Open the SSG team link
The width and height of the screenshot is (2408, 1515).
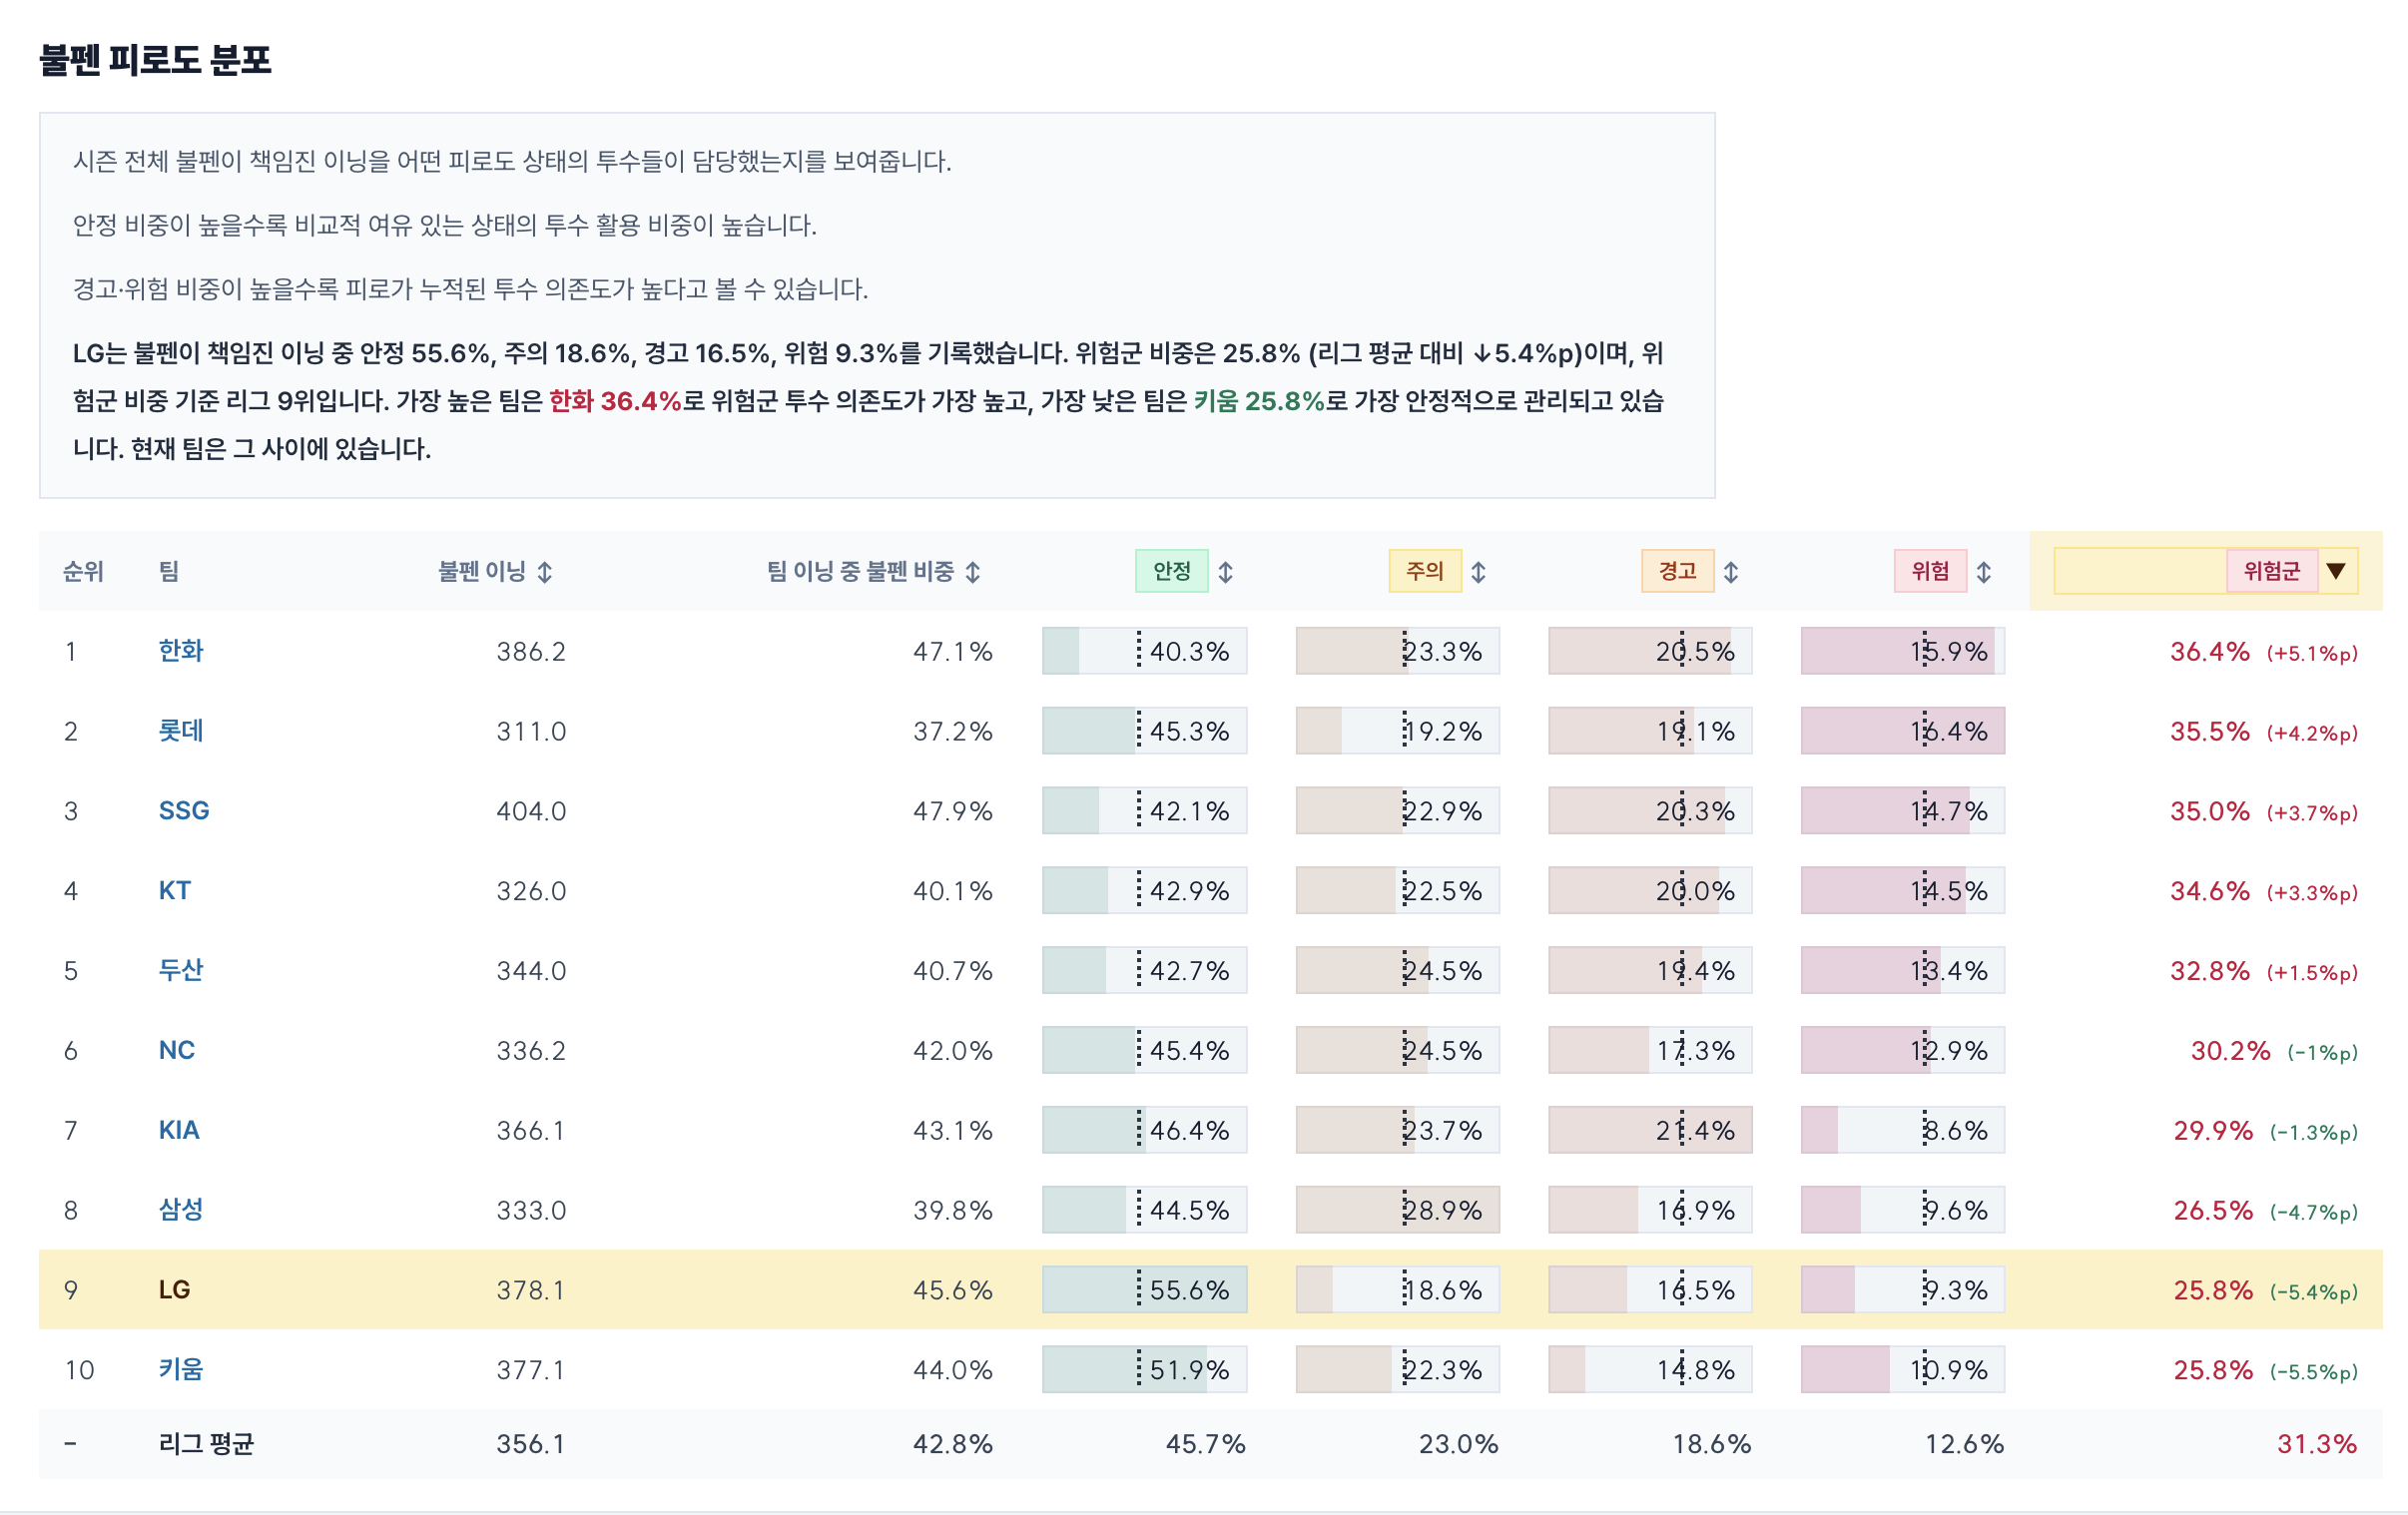(184, 811)
